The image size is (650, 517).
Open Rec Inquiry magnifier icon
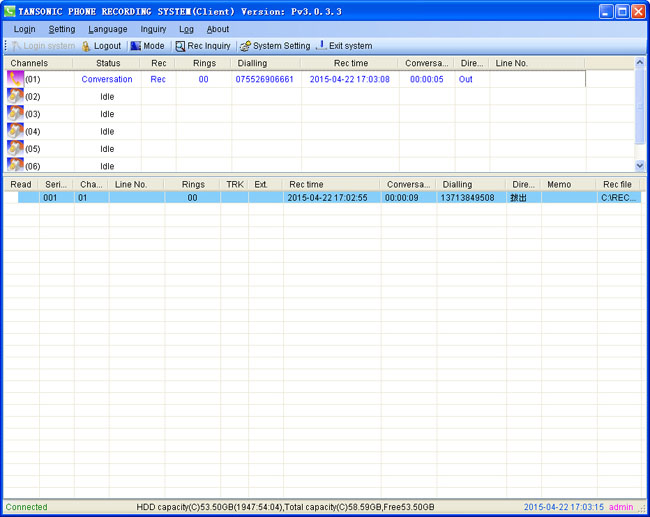click(x=180, y=46)
